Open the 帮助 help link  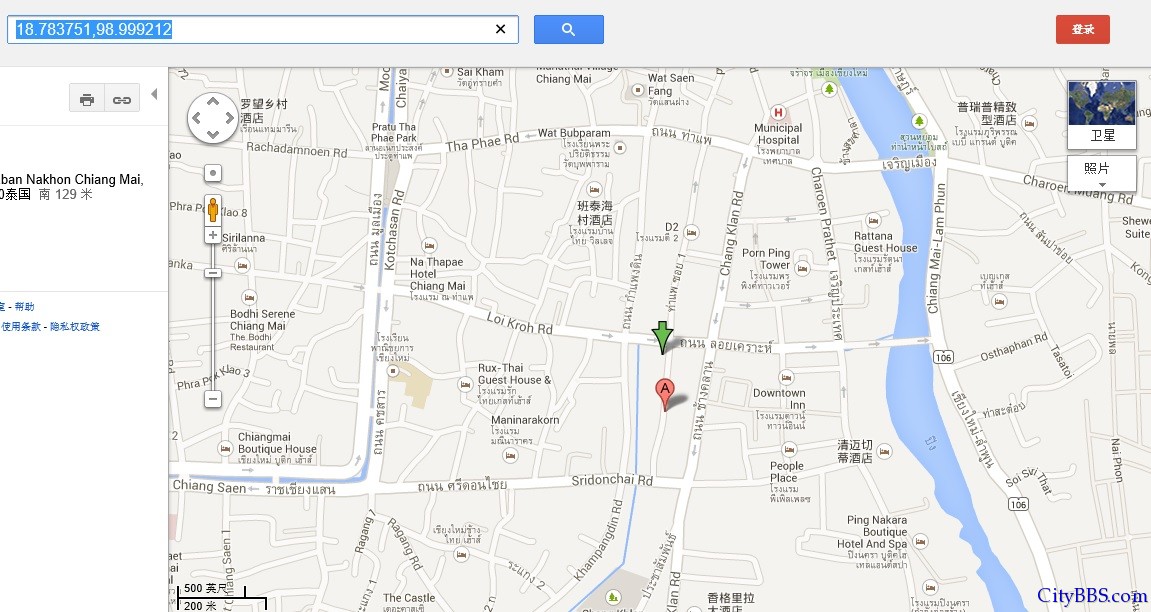(24, 307)
